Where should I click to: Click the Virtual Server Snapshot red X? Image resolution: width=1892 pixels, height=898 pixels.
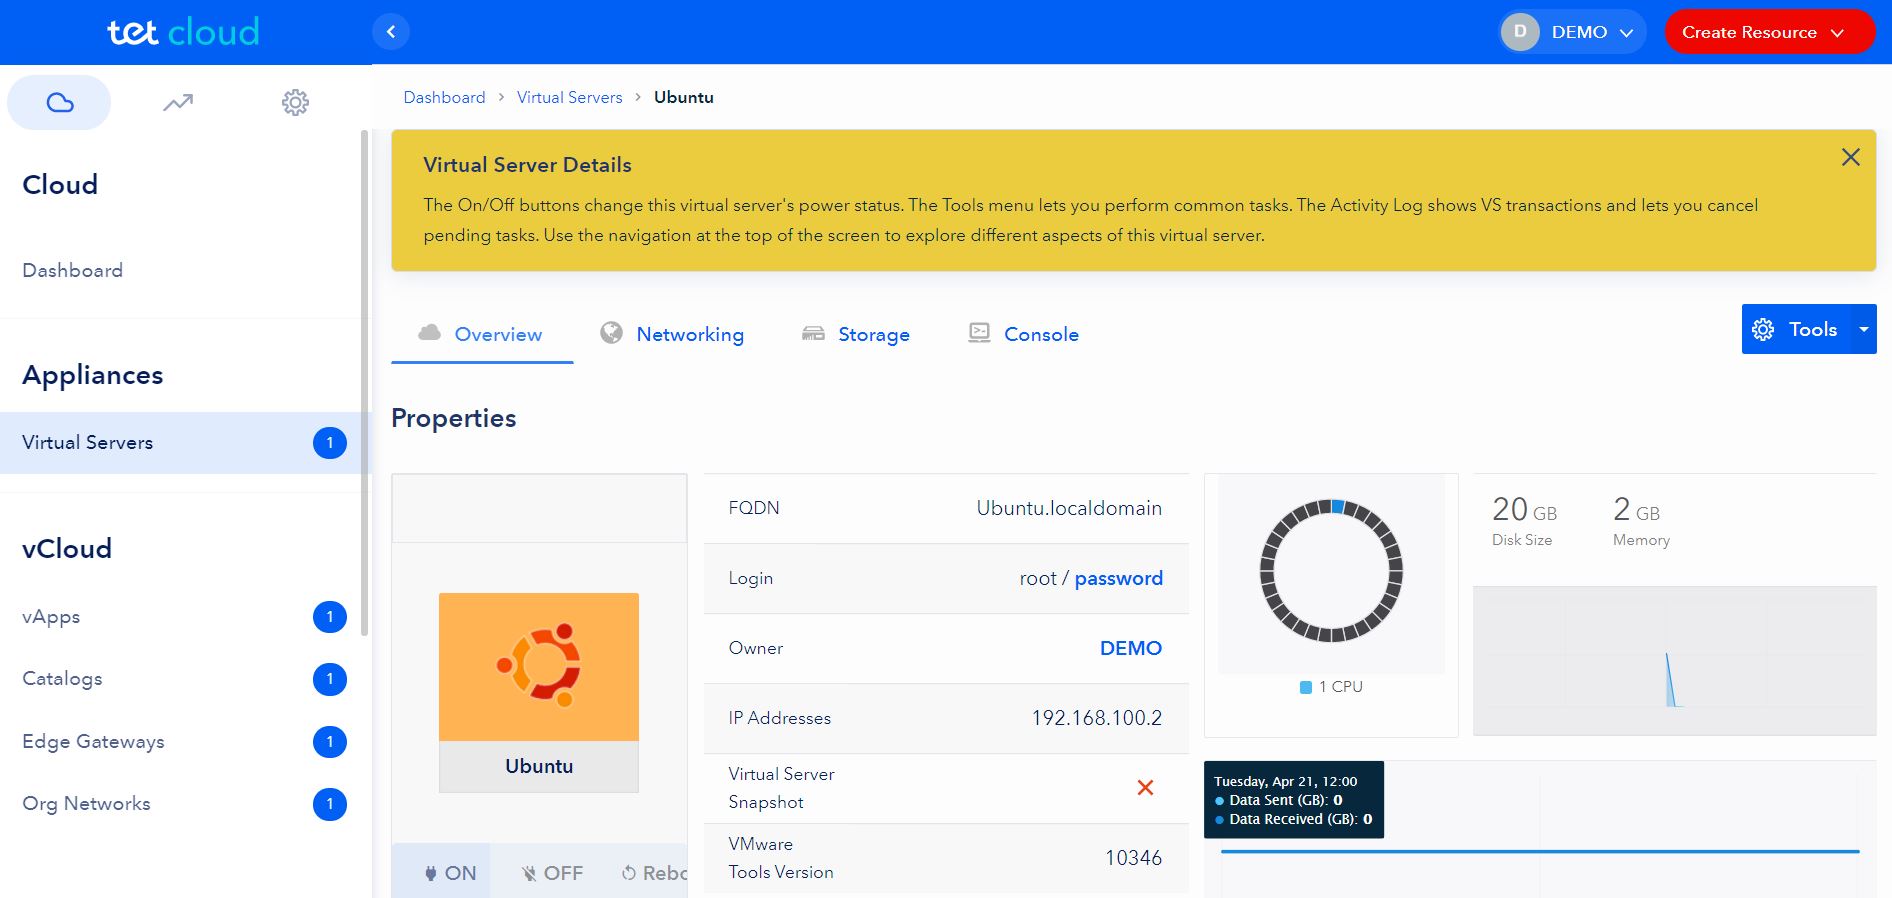click(1145, 788)
